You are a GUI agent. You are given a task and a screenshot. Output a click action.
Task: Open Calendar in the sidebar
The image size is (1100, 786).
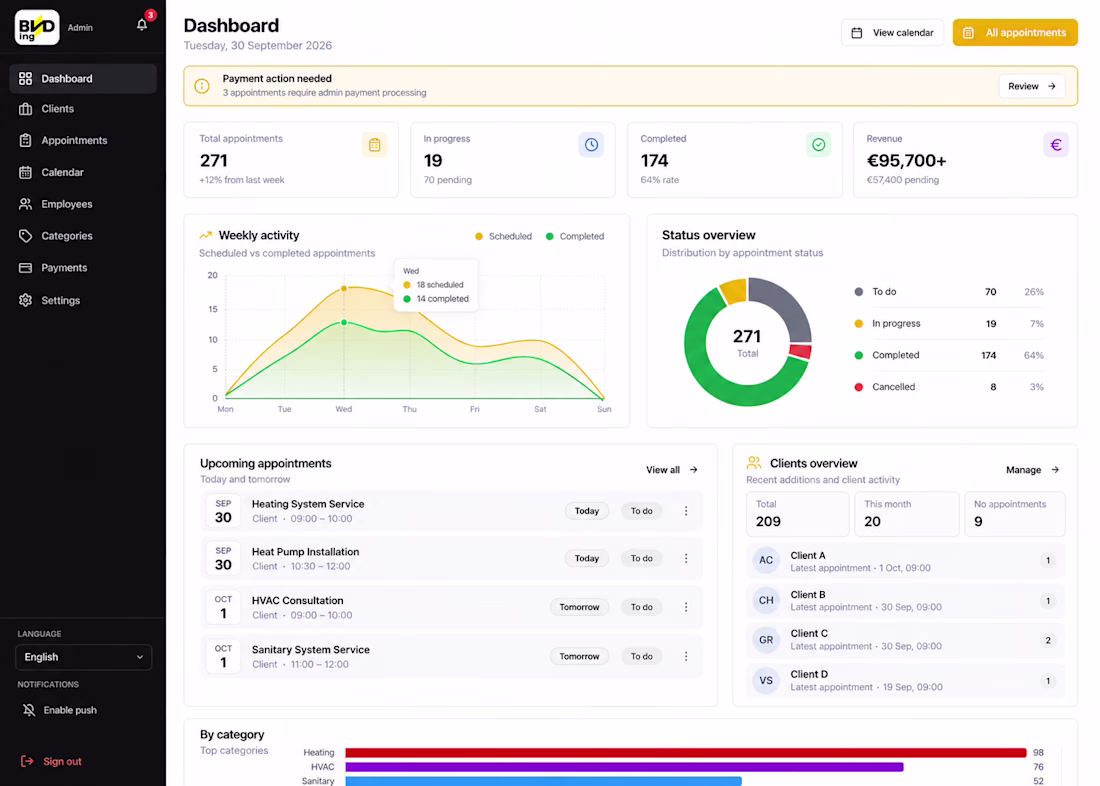(x=83, y=172)
